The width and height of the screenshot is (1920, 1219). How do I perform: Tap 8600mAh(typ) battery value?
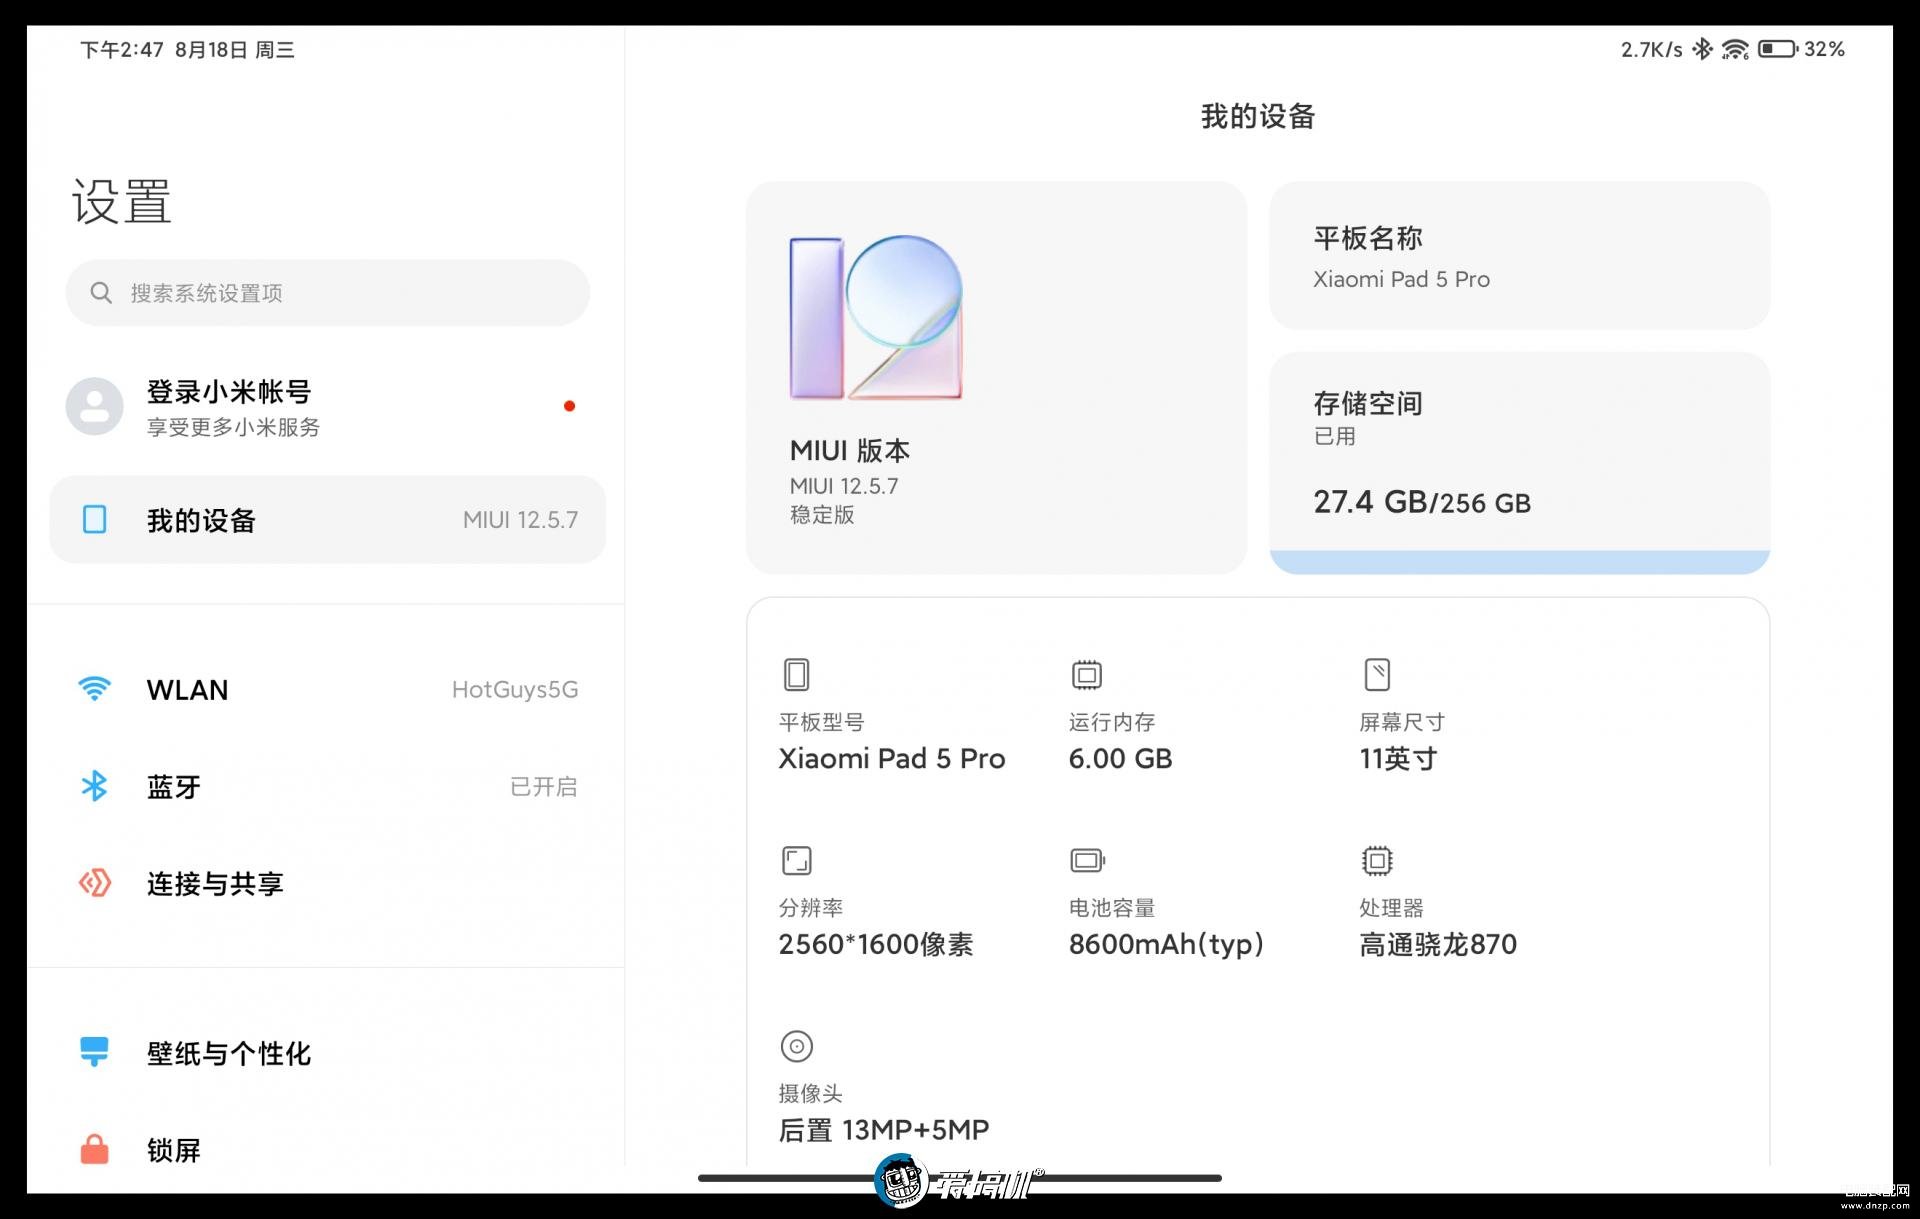click(x=1166, y=945)
